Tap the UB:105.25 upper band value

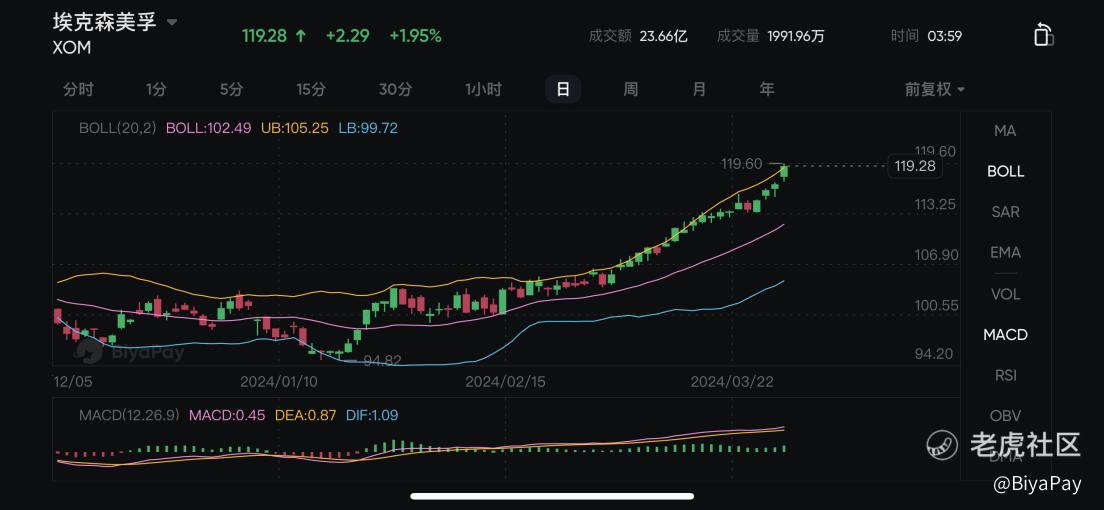pyautogui.click(x=295, y=128)
